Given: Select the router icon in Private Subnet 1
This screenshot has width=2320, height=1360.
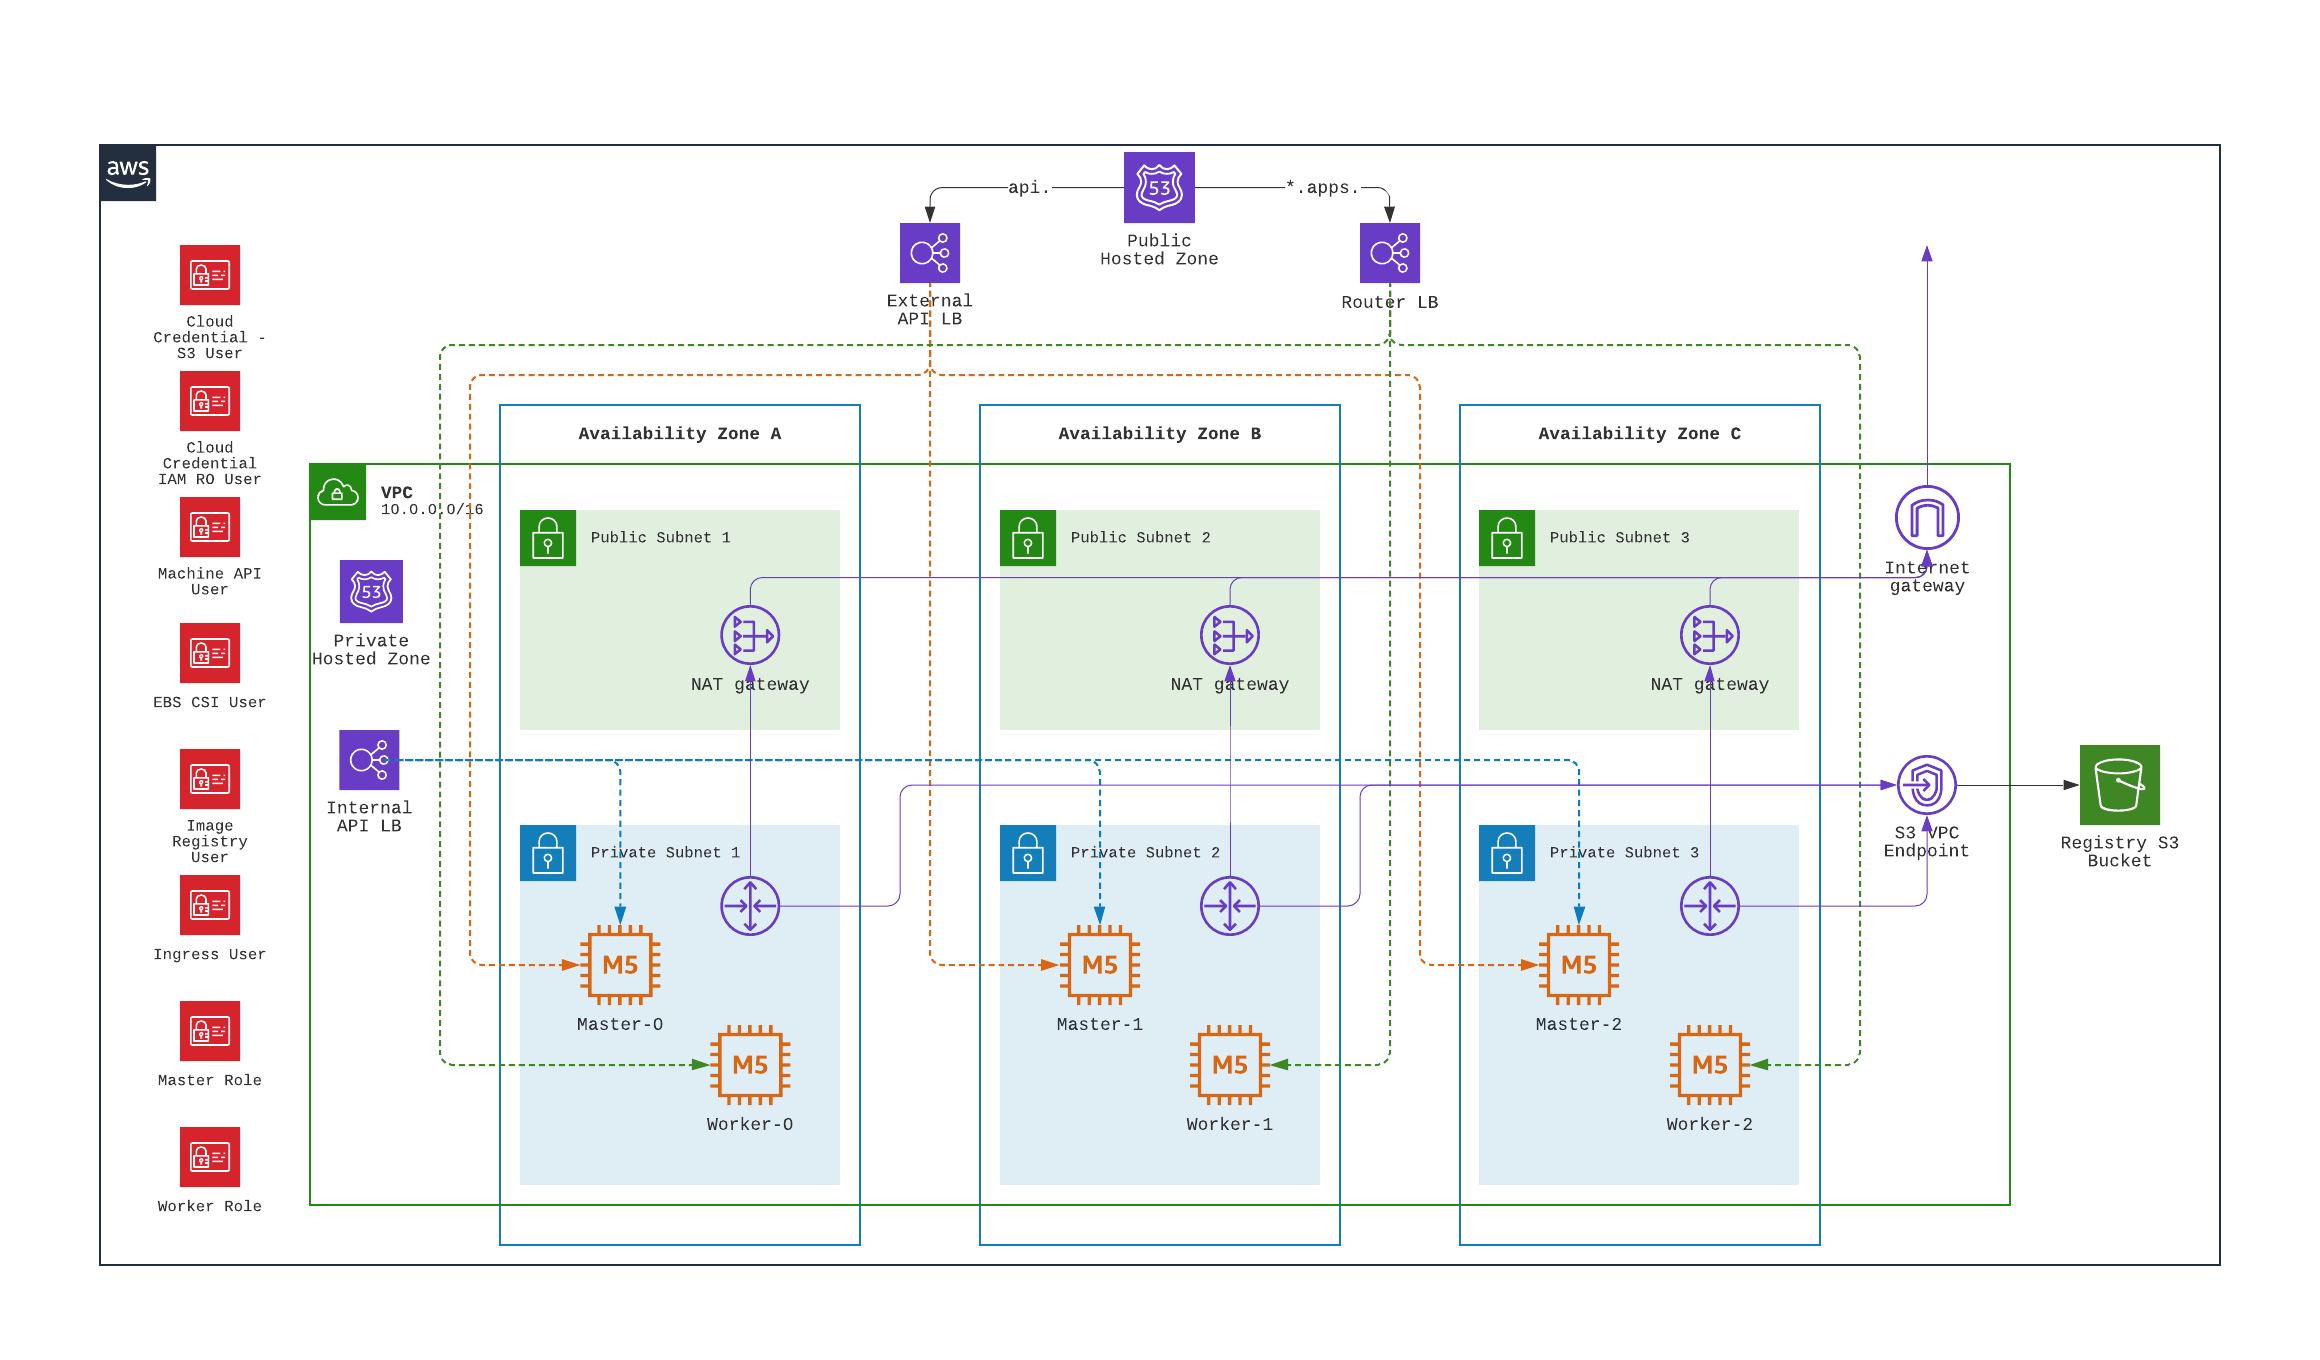Looking at the screenshot, I should (750, 906).
